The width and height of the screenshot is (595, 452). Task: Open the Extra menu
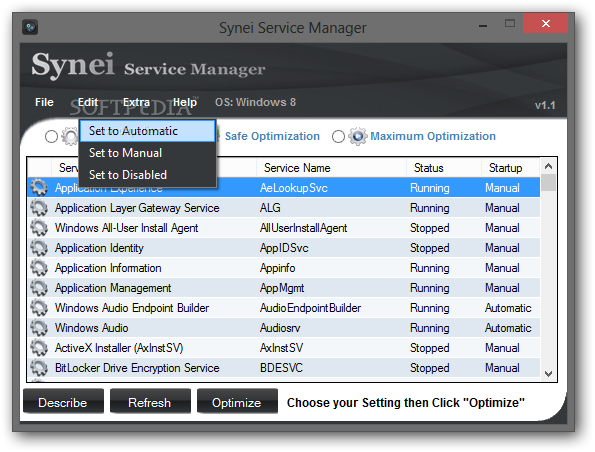(x=137, y=102)
